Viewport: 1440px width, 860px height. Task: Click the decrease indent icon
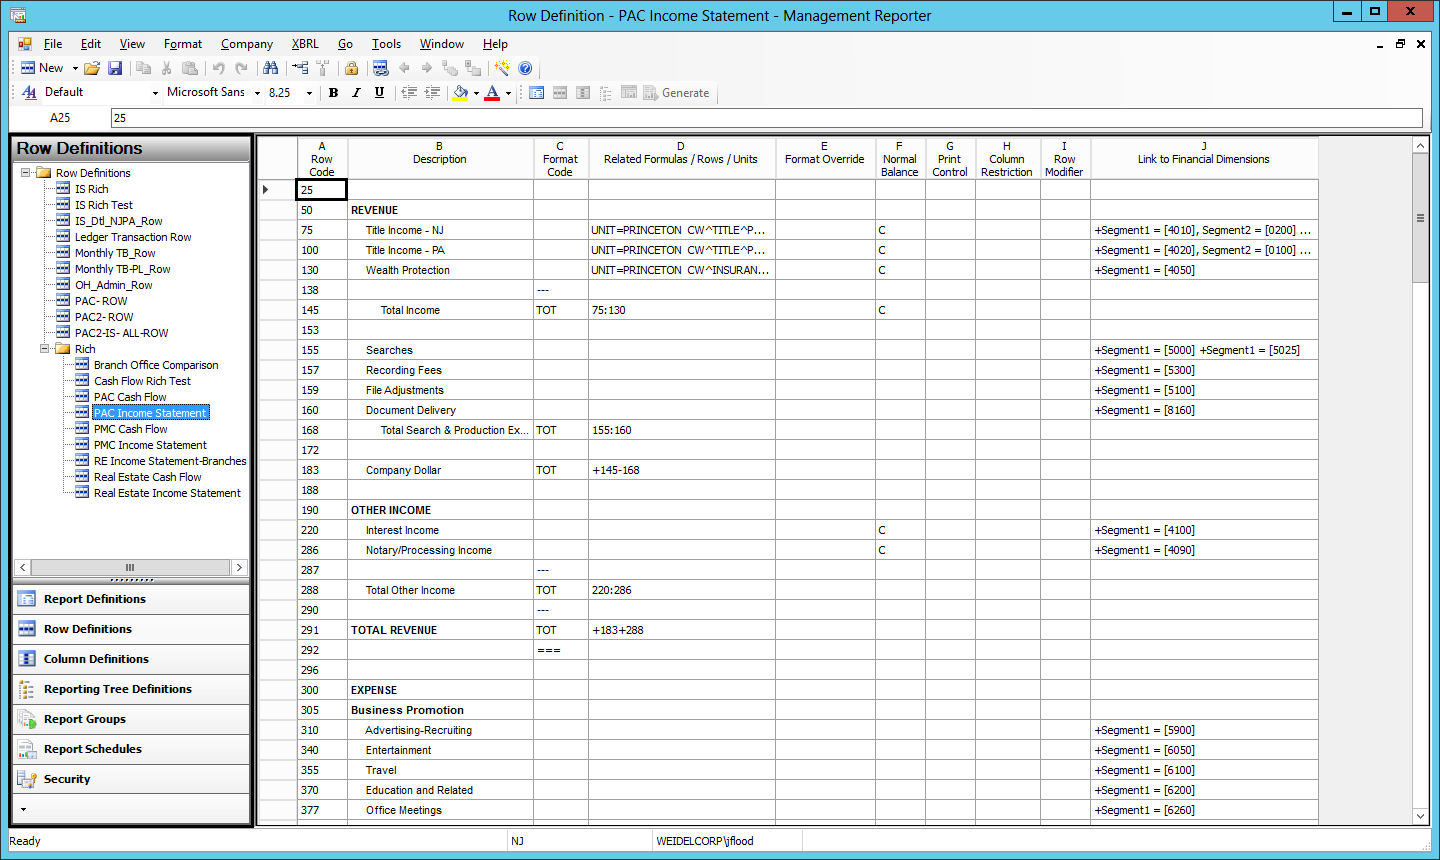(409, 93)
